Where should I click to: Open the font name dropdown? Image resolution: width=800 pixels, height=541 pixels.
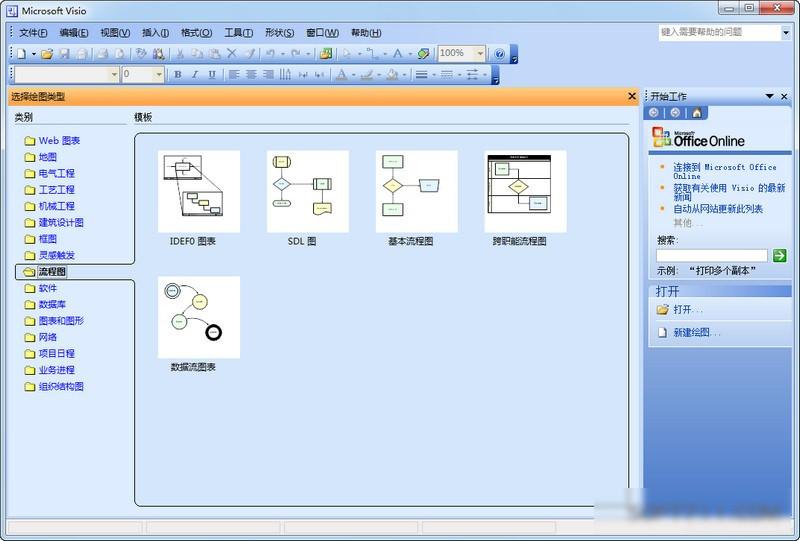coord(114,75)
